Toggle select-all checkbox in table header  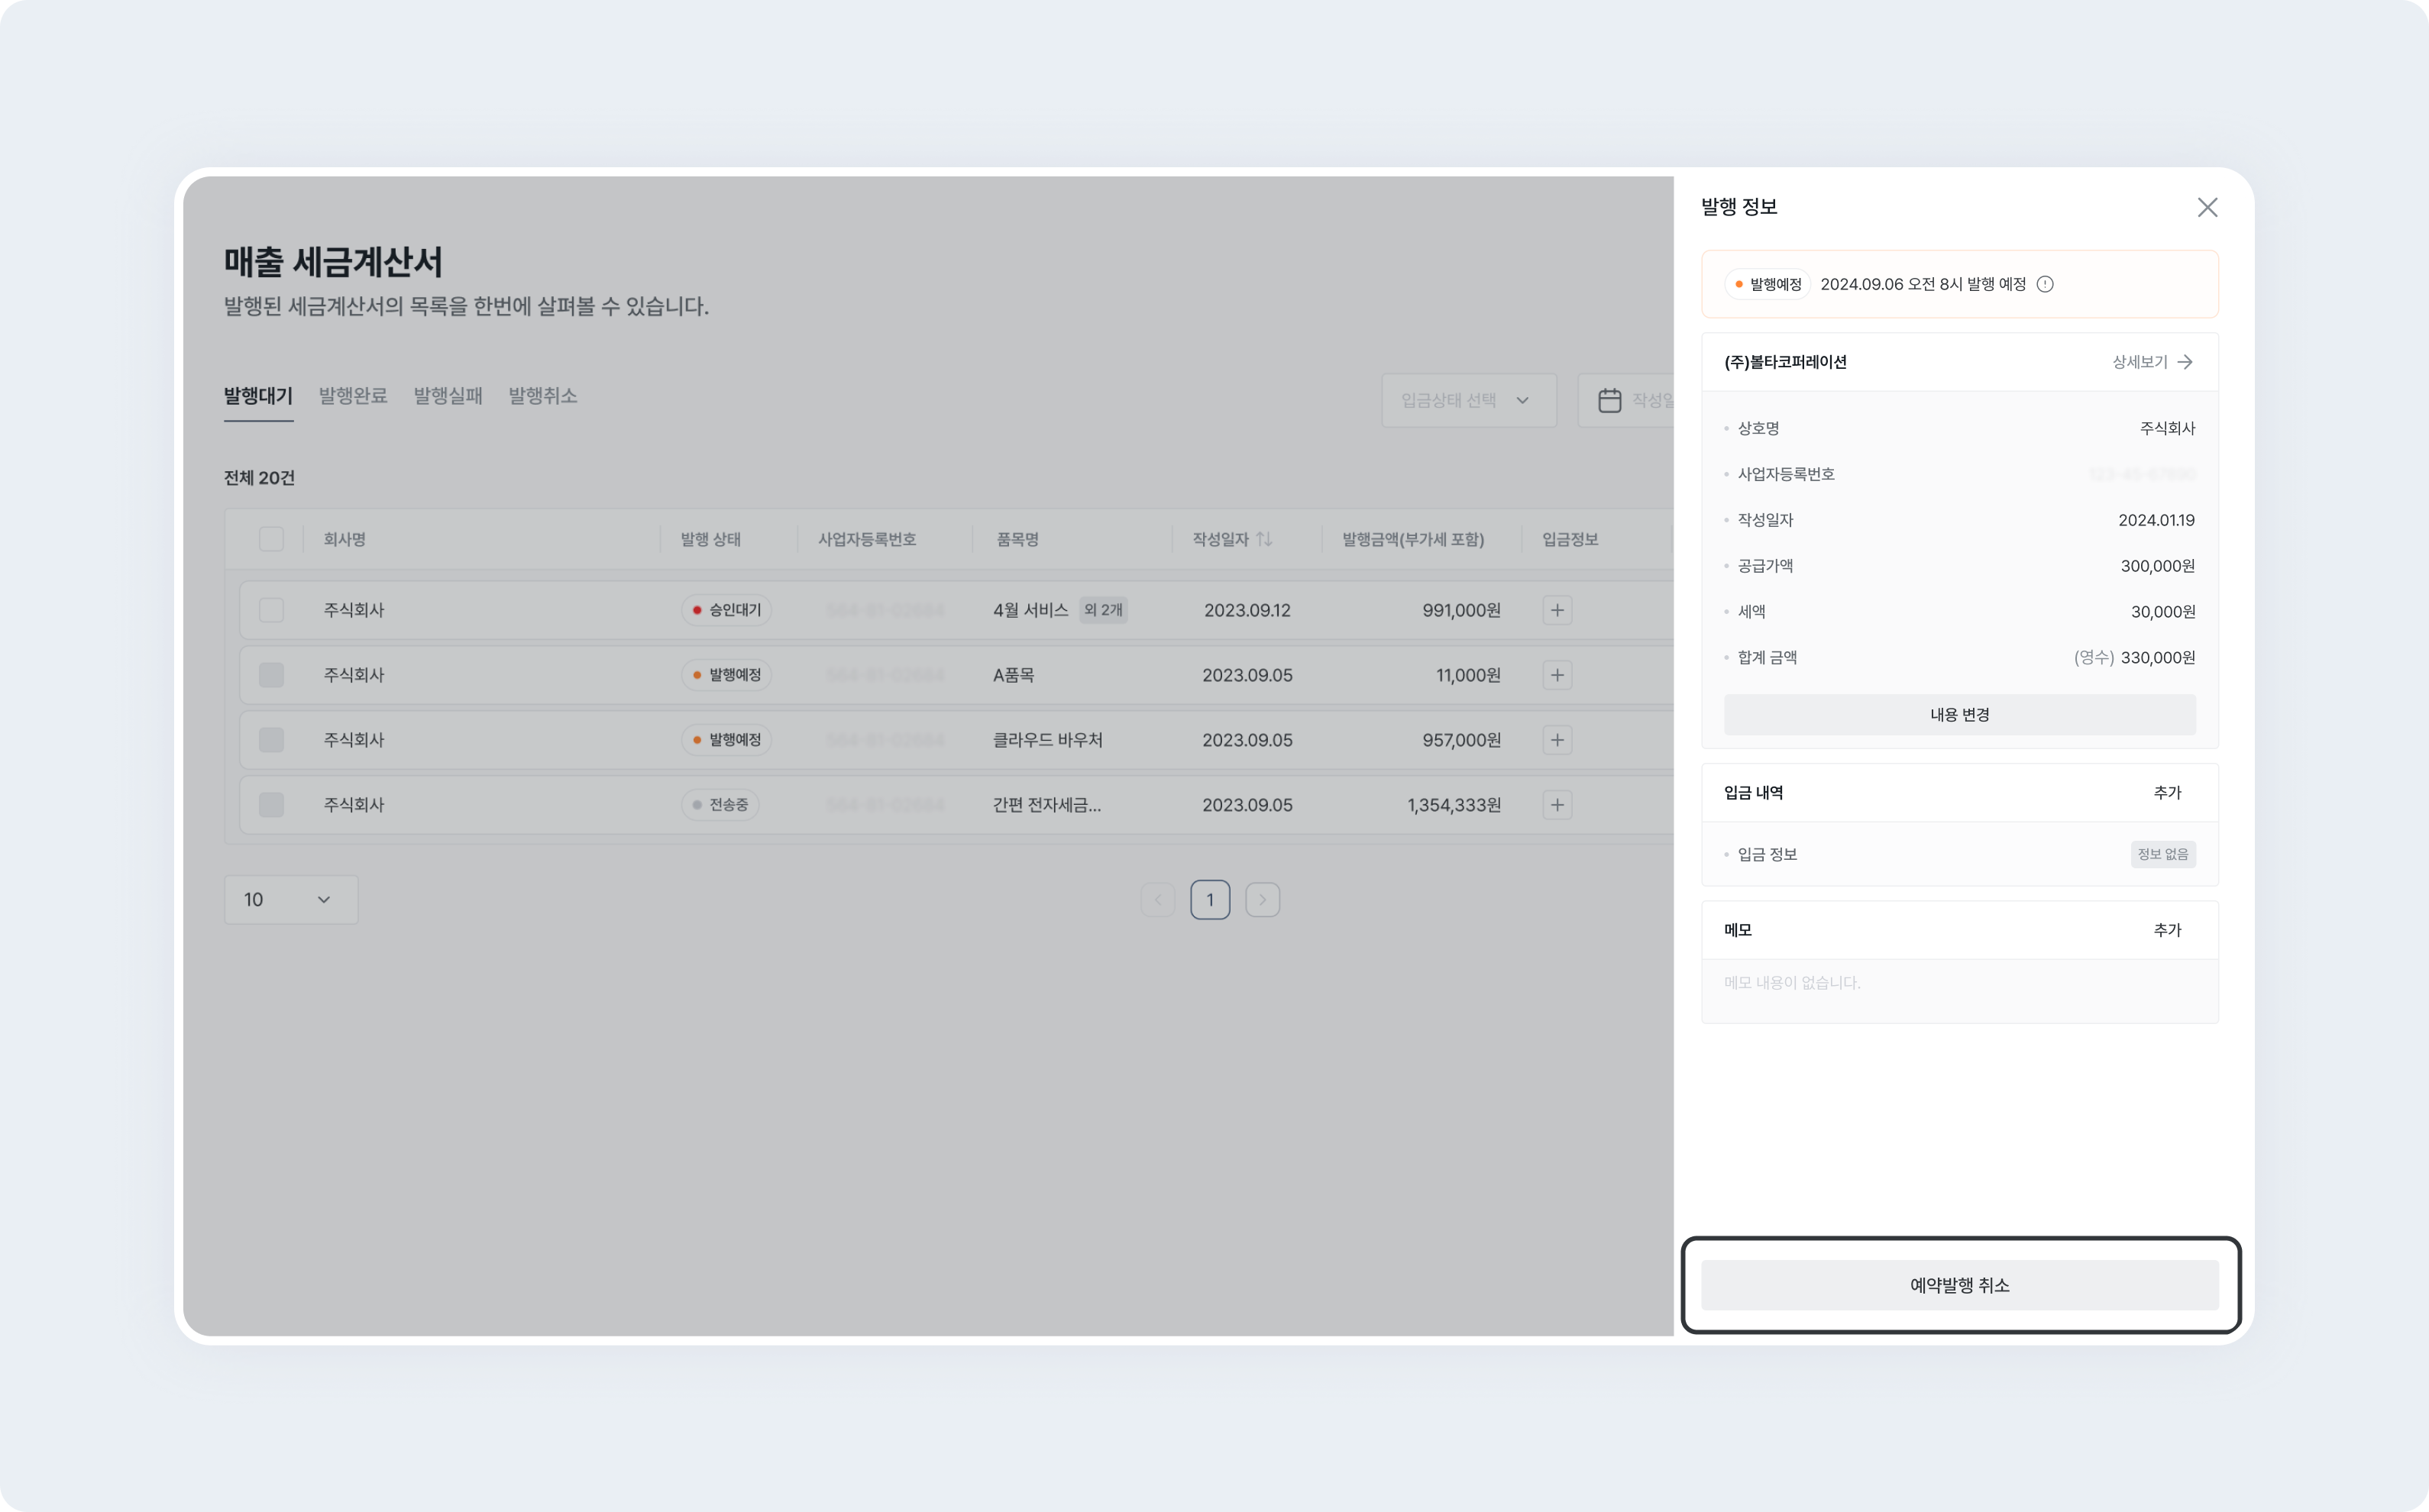271,539
